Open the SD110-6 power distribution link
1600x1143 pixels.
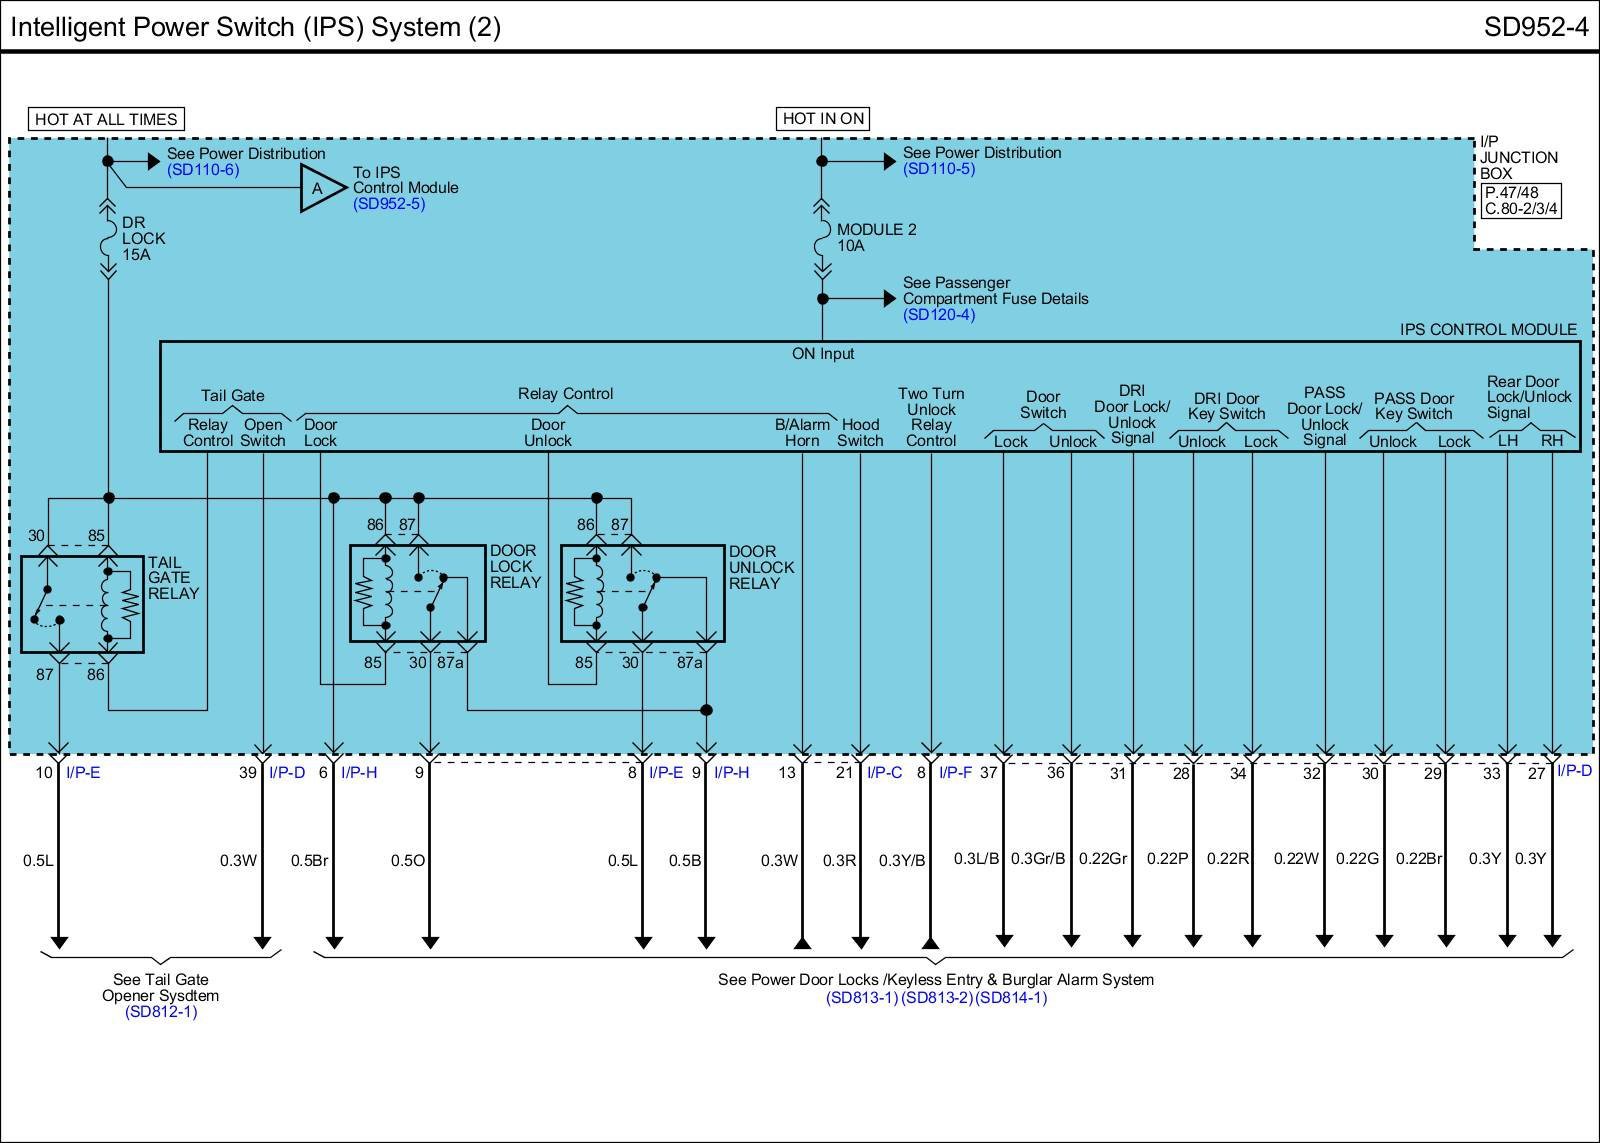203,170
